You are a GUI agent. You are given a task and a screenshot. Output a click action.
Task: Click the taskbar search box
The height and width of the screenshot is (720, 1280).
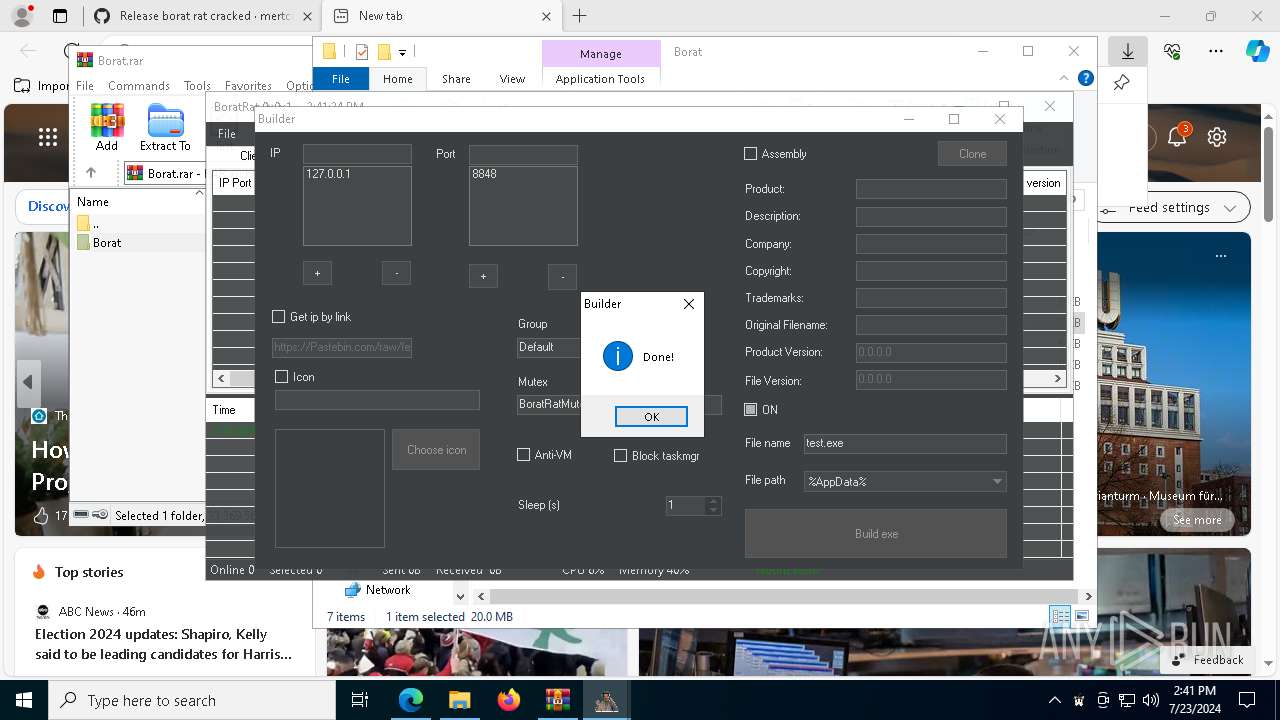(192, 700)
